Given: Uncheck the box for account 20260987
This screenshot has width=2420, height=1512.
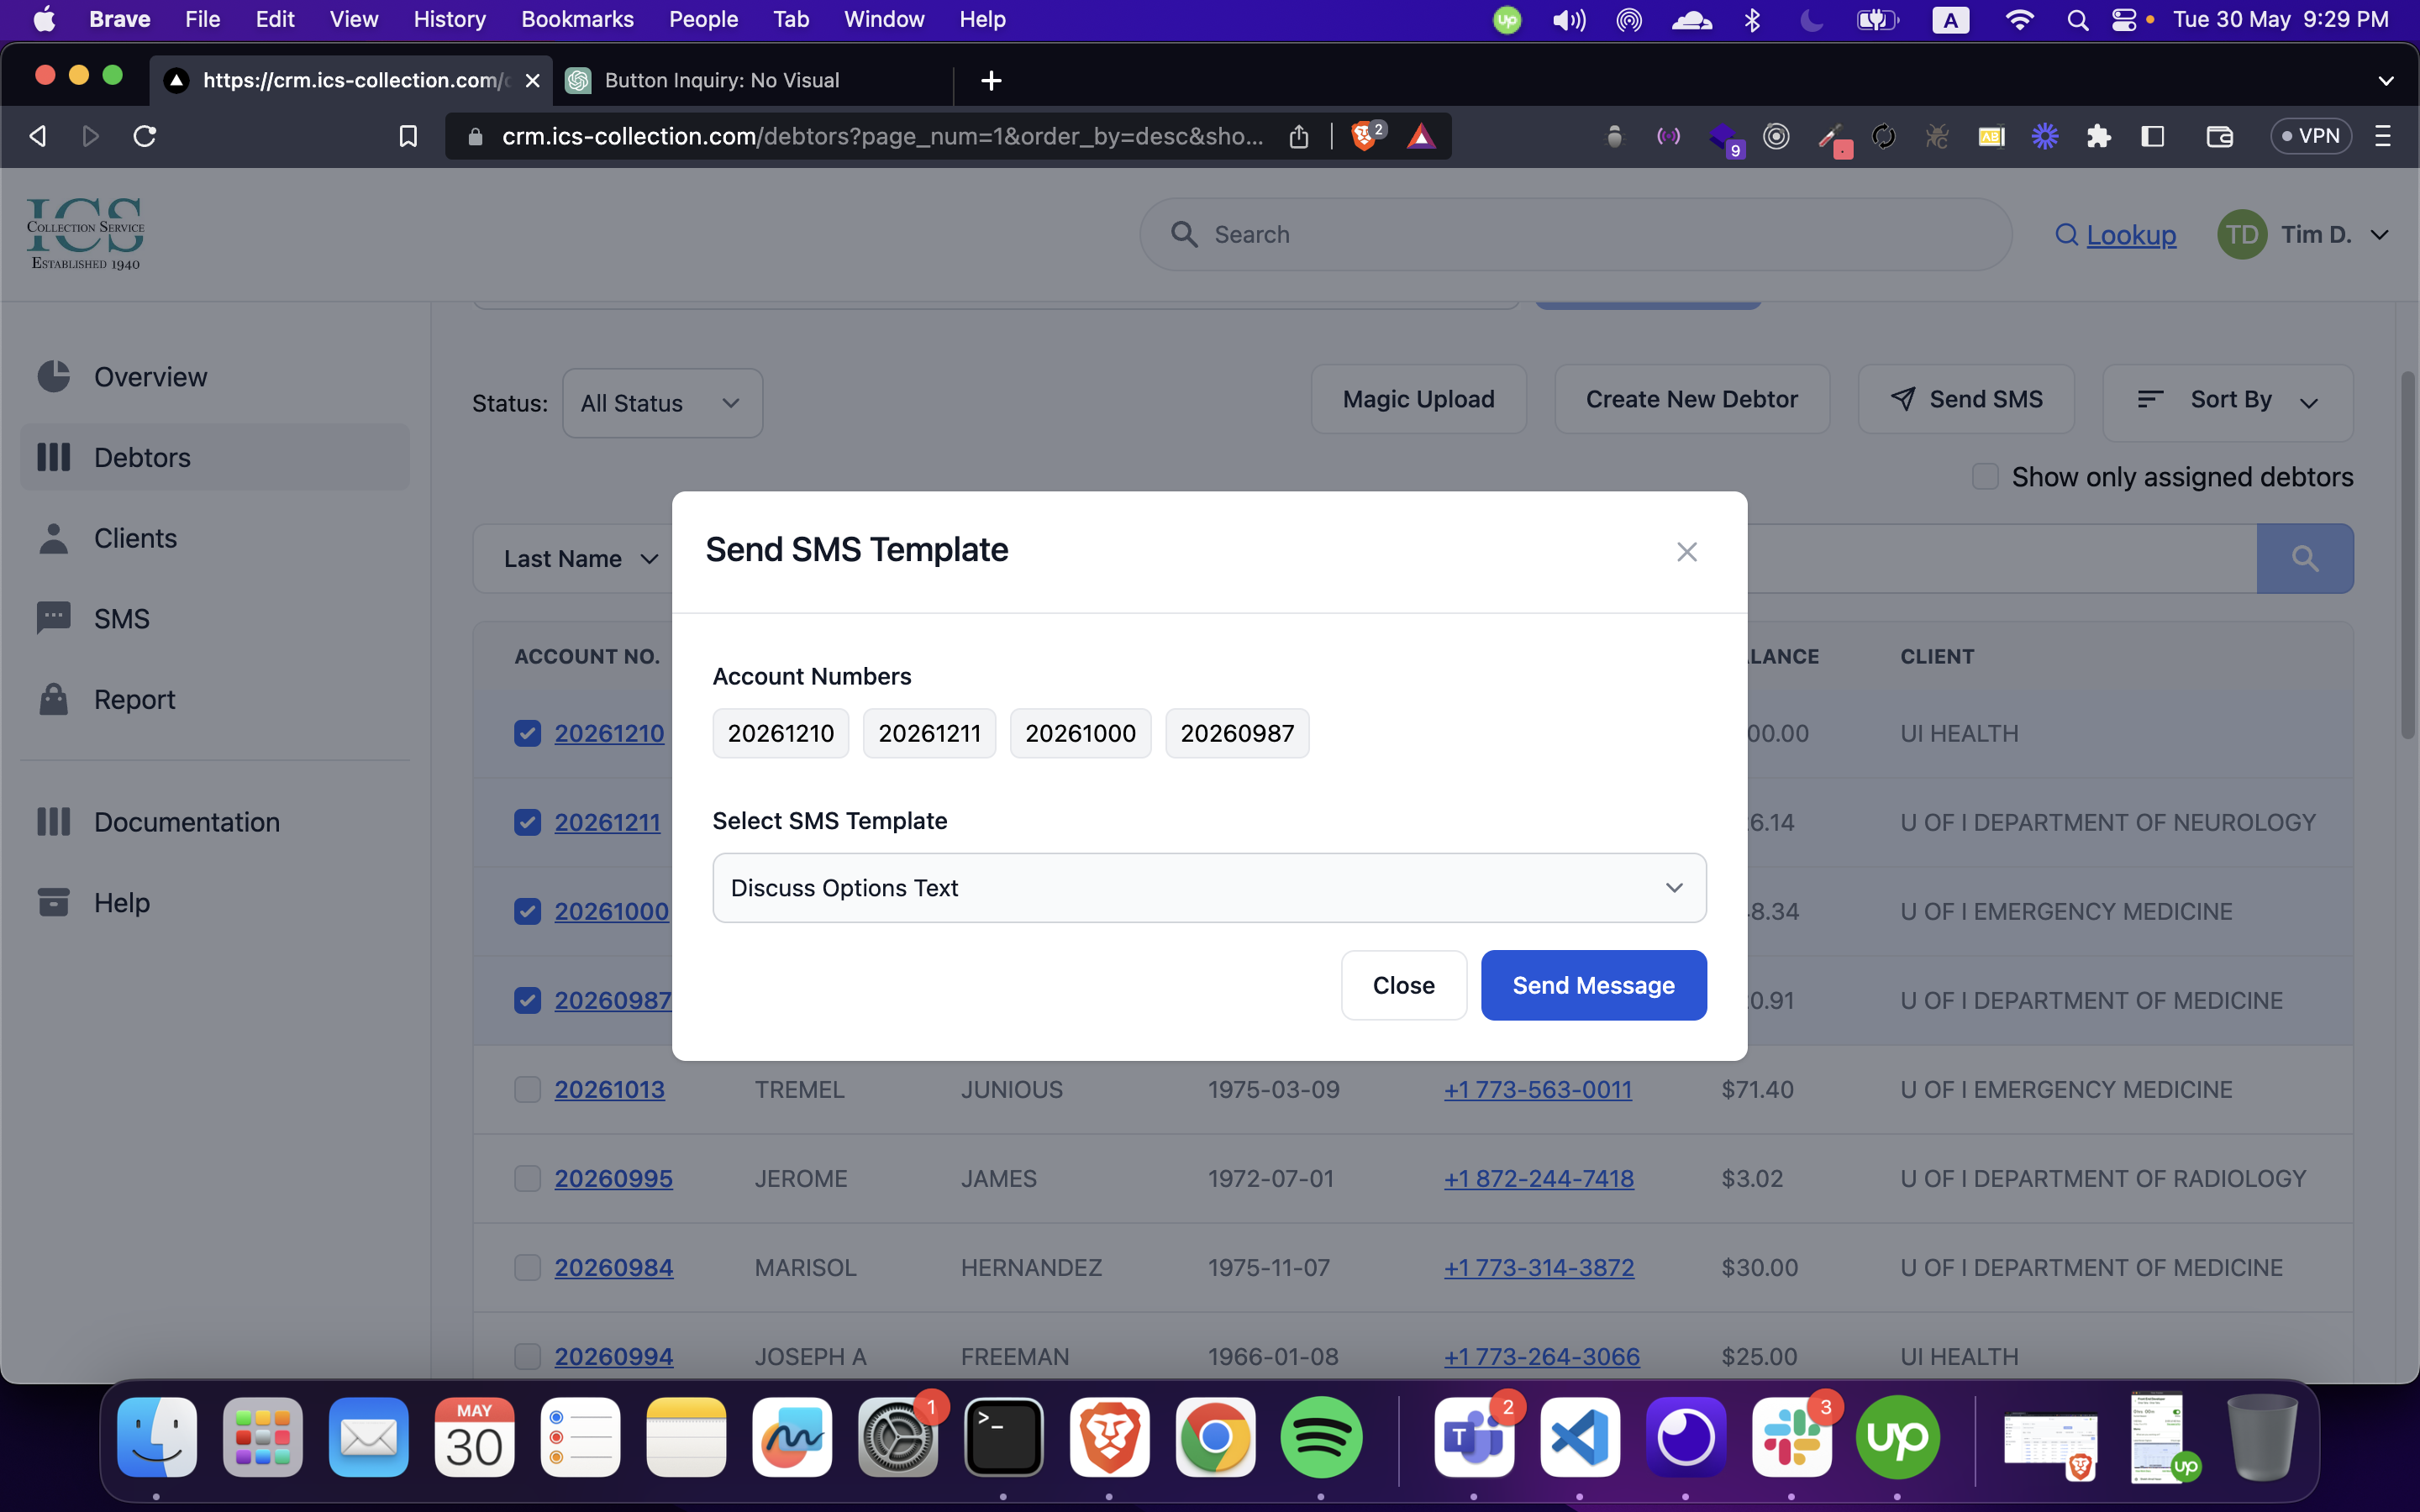Looking at the screenshot, I should point(527,1000).
